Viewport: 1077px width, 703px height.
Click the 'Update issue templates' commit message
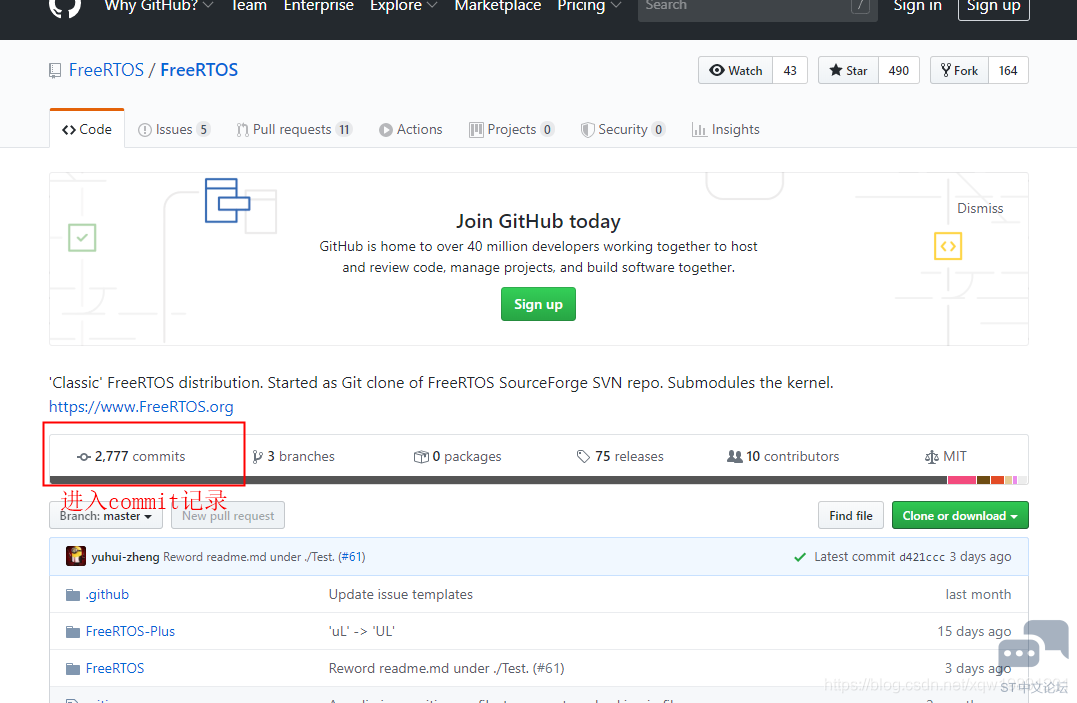400,594
